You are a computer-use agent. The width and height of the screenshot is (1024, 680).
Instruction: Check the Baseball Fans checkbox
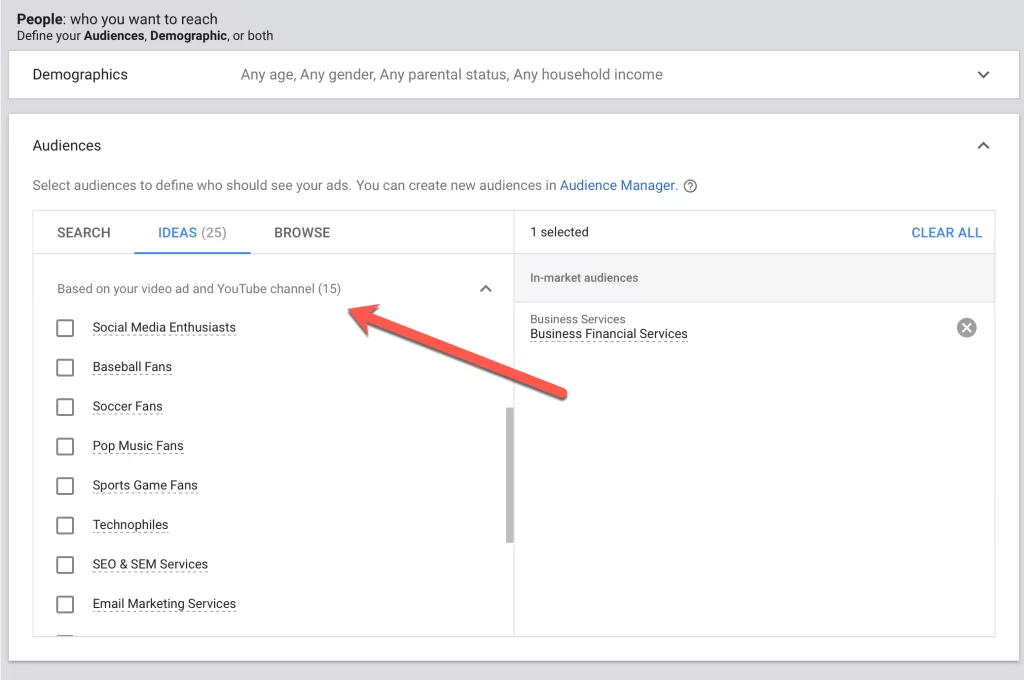(x=65, y=367)
